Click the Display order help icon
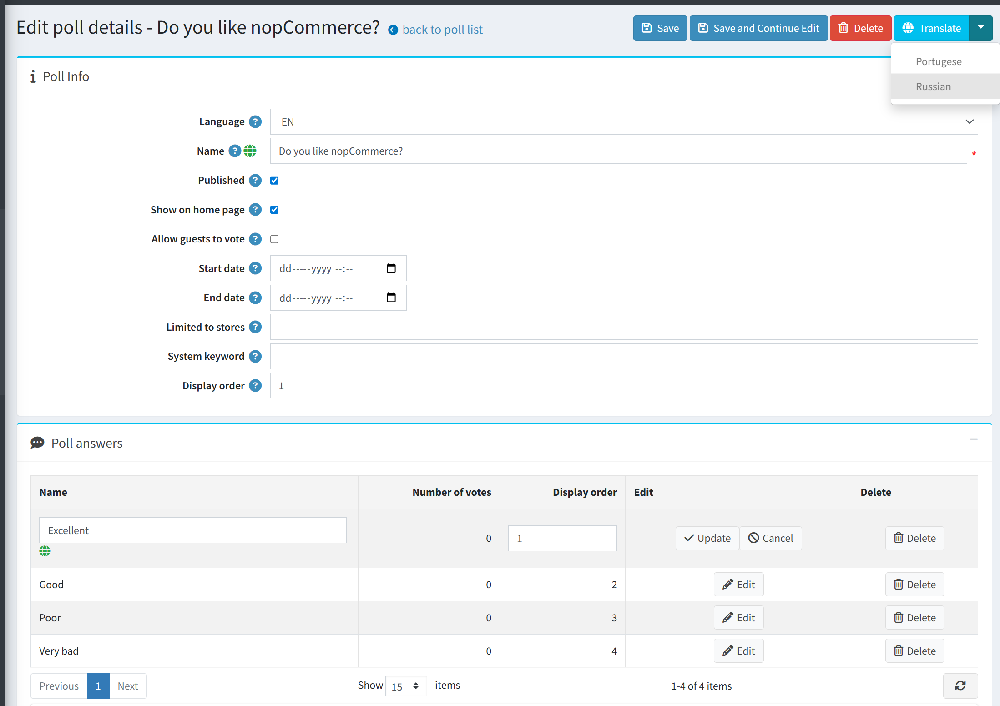The image size is (1000, 706). [255, 386]
